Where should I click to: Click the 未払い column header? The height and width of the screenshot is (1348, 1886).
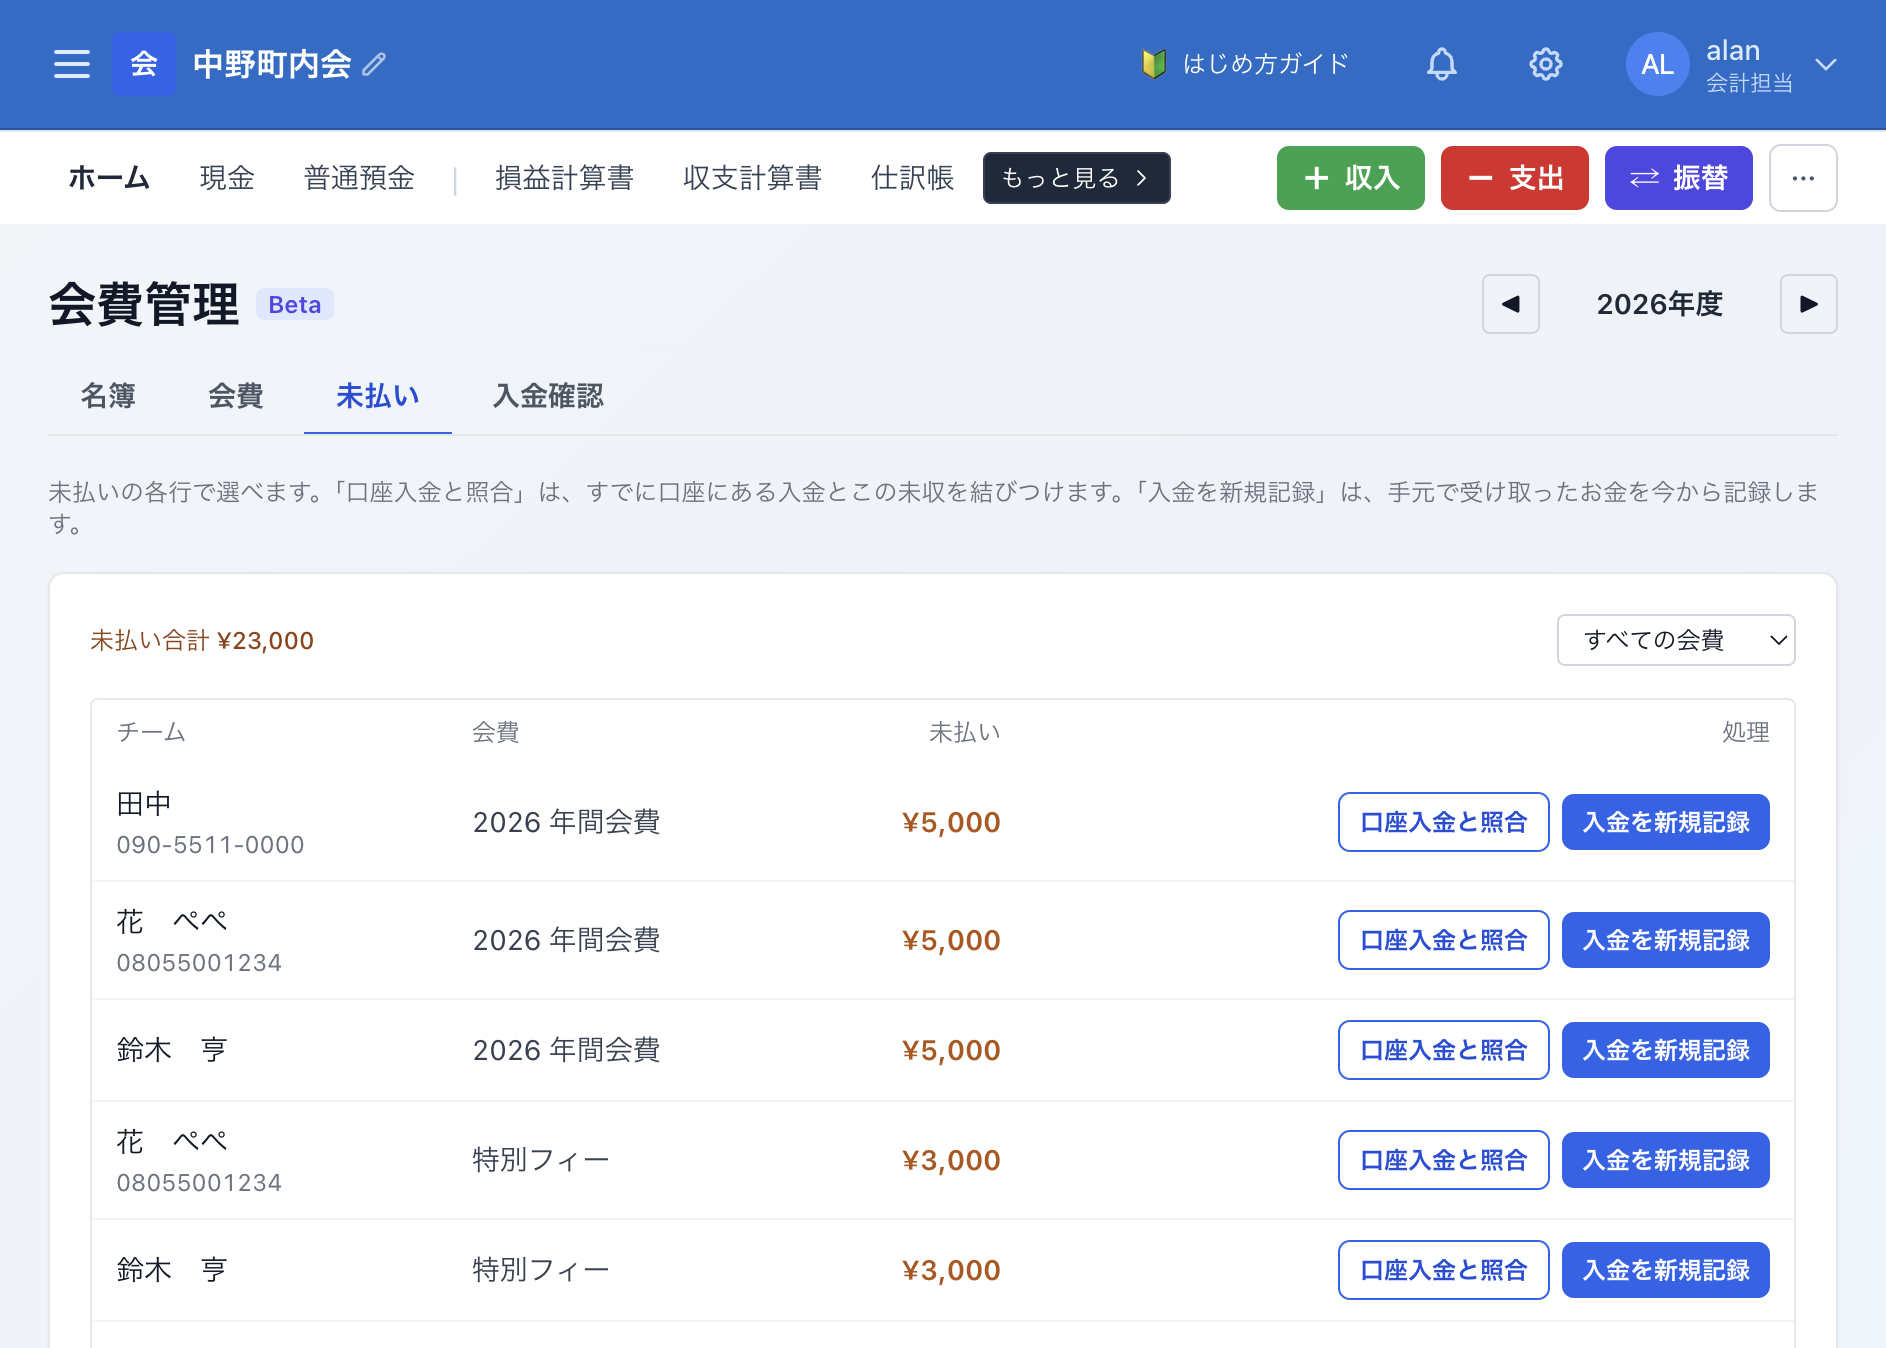point(964,732)
